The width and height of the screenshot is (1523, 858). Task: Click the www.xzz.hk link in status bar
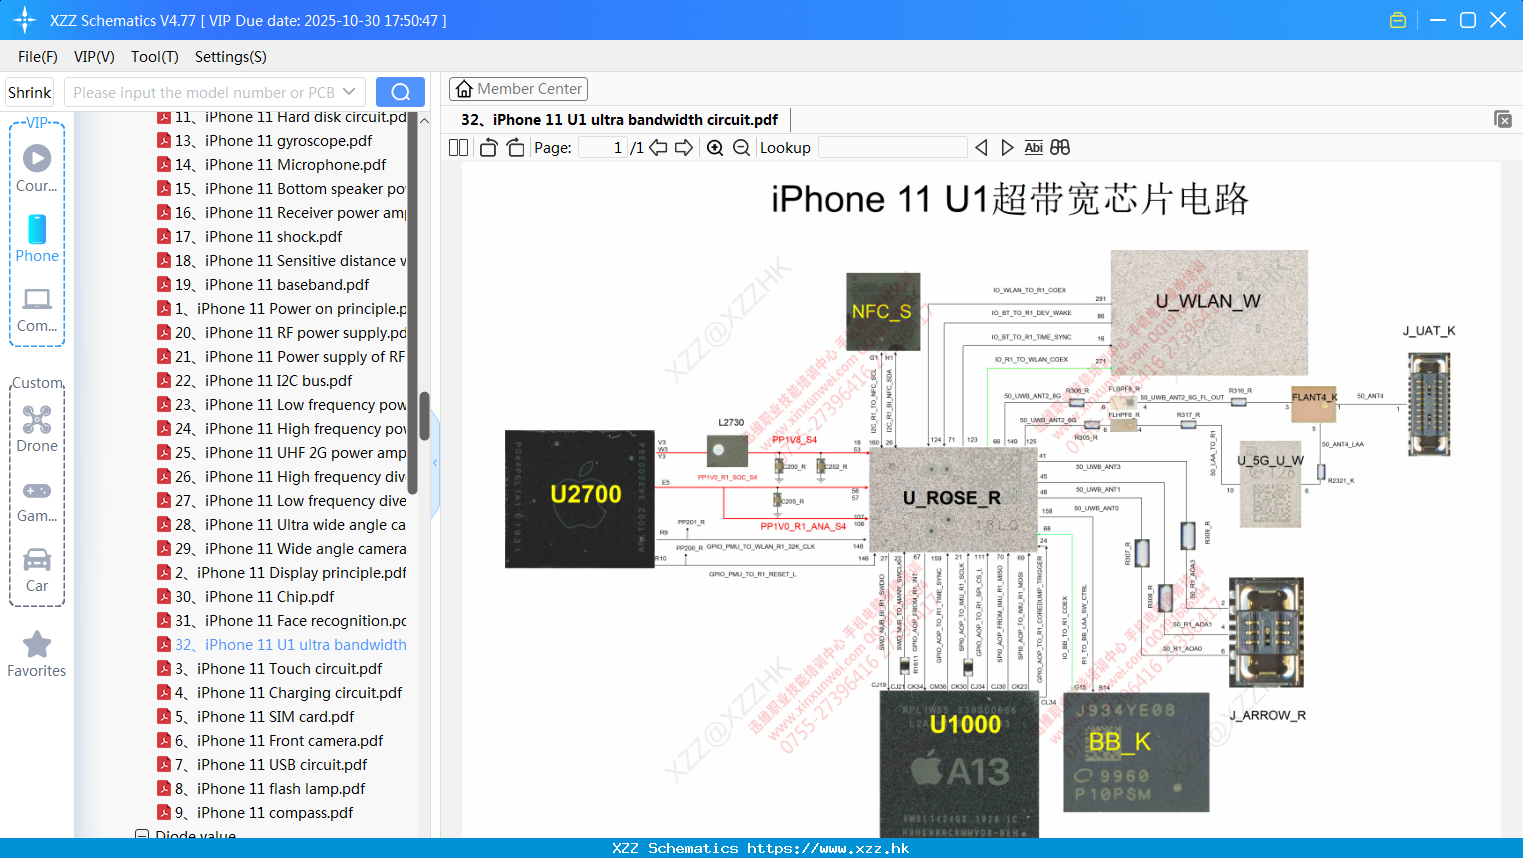click(828, 848)
